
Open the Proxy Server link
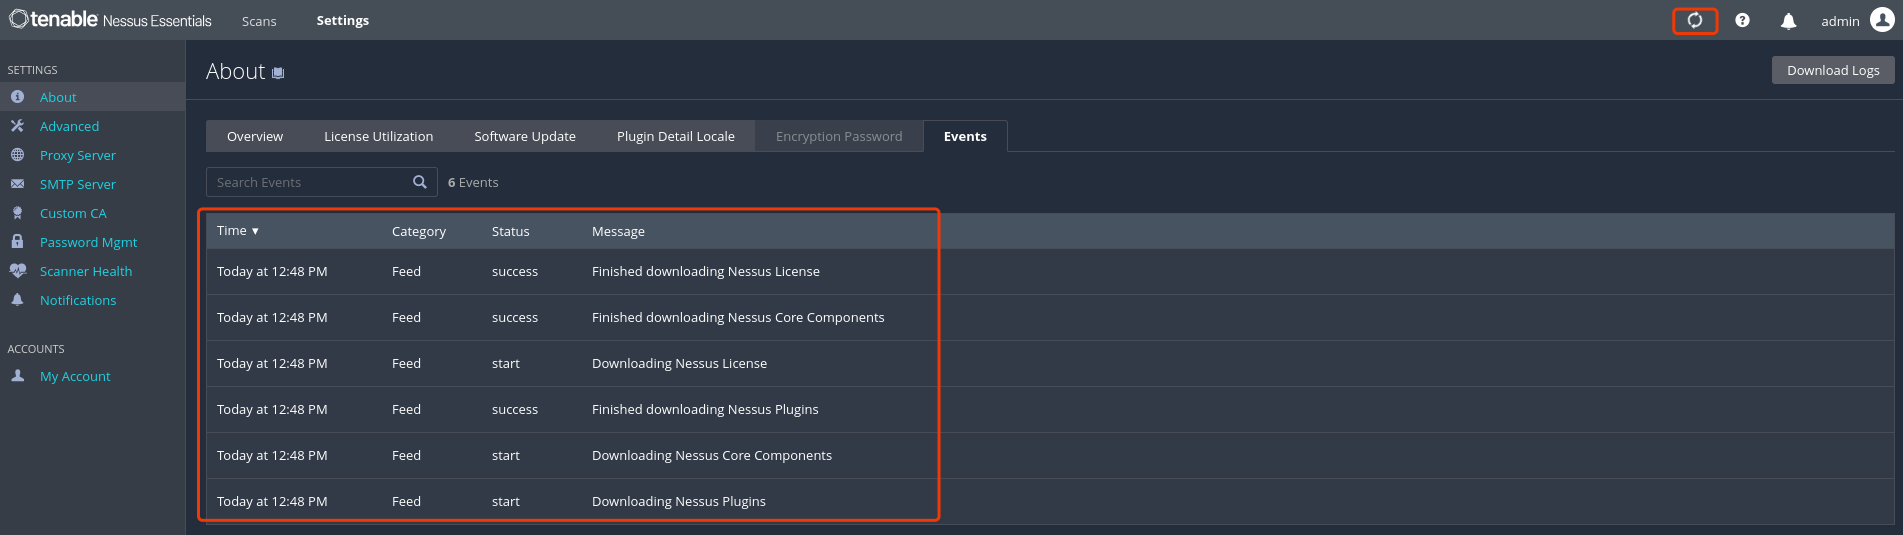coord(78,155)
